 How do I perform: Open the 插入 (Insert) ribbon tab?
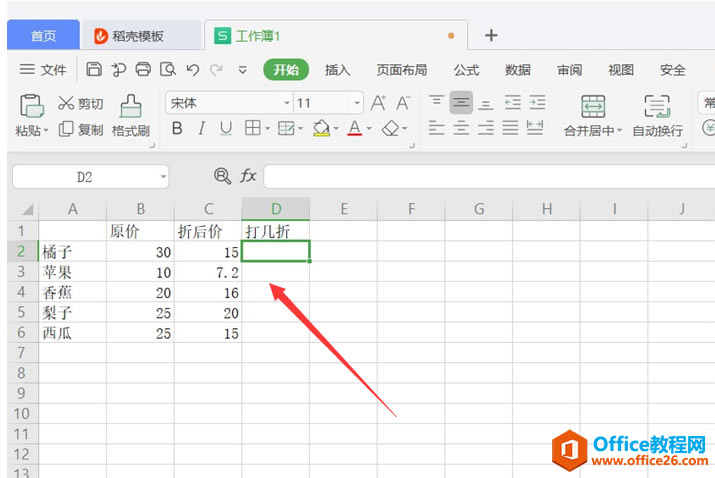(337, 70)
